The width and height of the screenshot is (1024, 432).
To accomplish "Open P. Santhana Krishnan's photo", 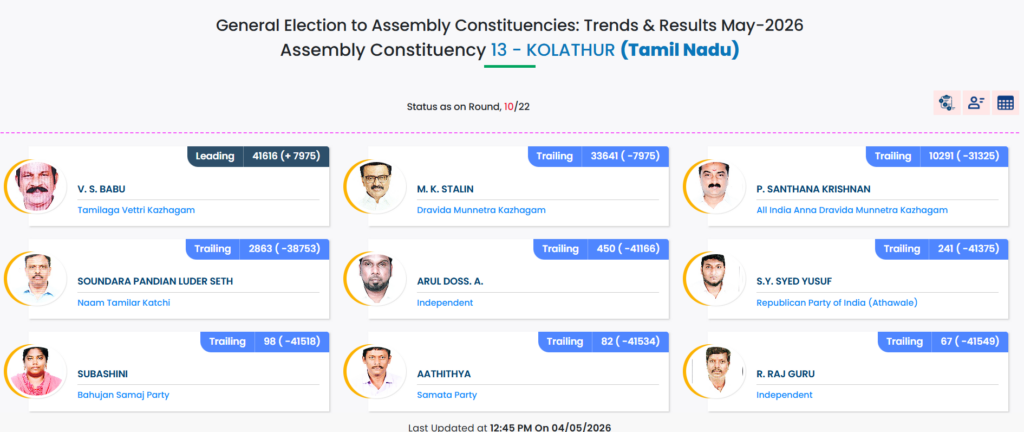I will [716, 187].
